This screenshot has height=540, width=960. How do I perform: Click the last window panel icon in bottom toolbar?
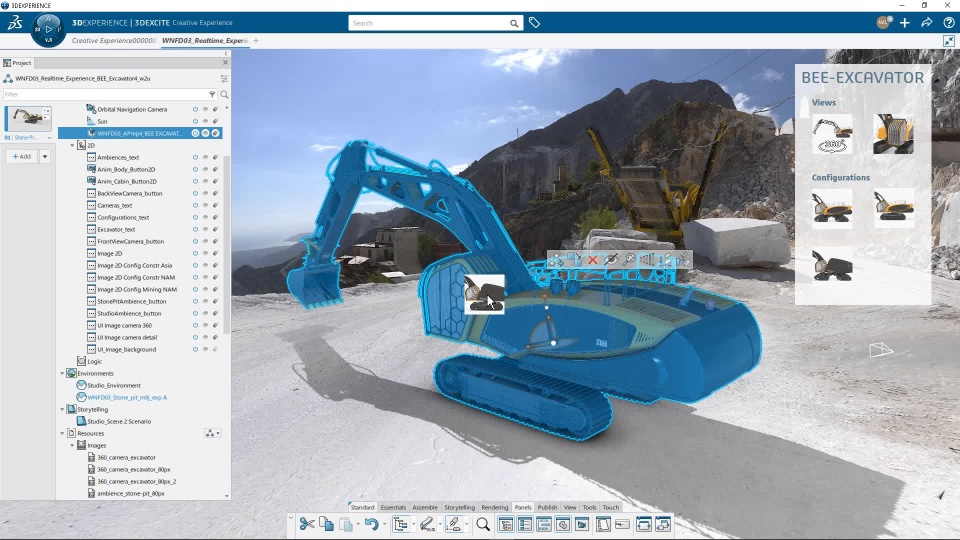(663, 524)
